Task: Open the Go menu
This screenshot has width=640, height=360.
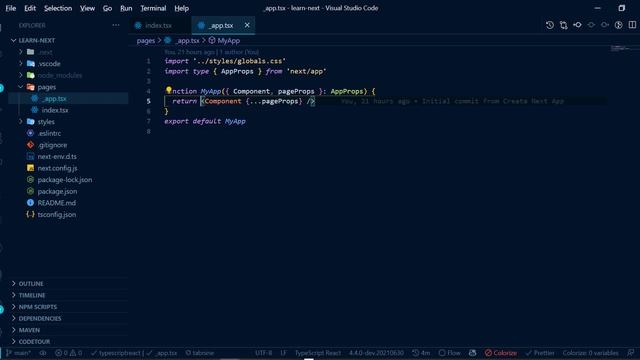Action: pyautogui.click(x=107, y=8)
